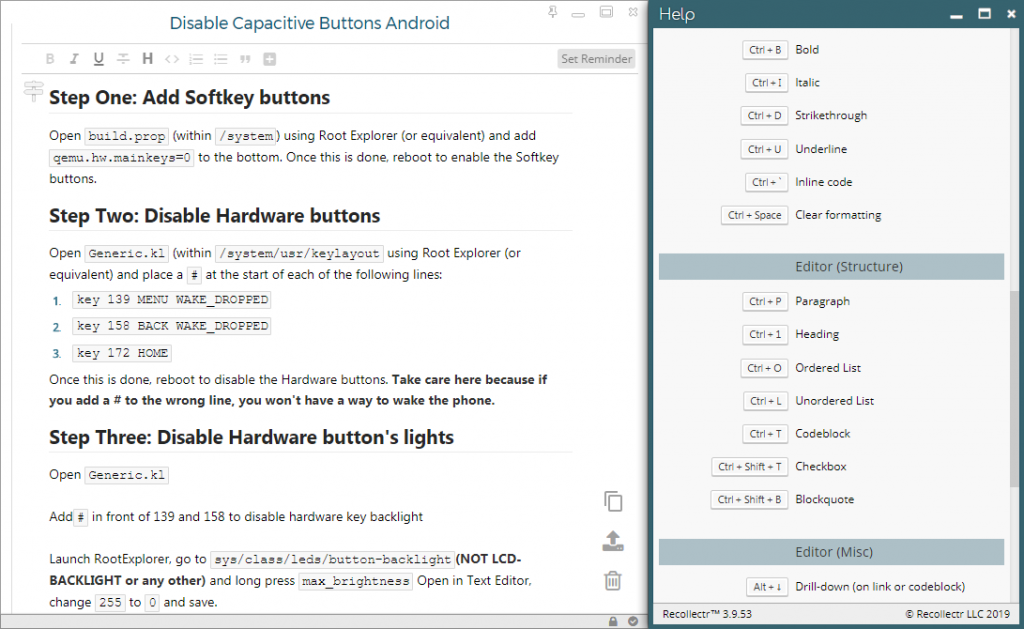This screenshot has height=629, width=1024.
Task: Pin the note window with the pushpin icon
Action: (x=553, y=12)
